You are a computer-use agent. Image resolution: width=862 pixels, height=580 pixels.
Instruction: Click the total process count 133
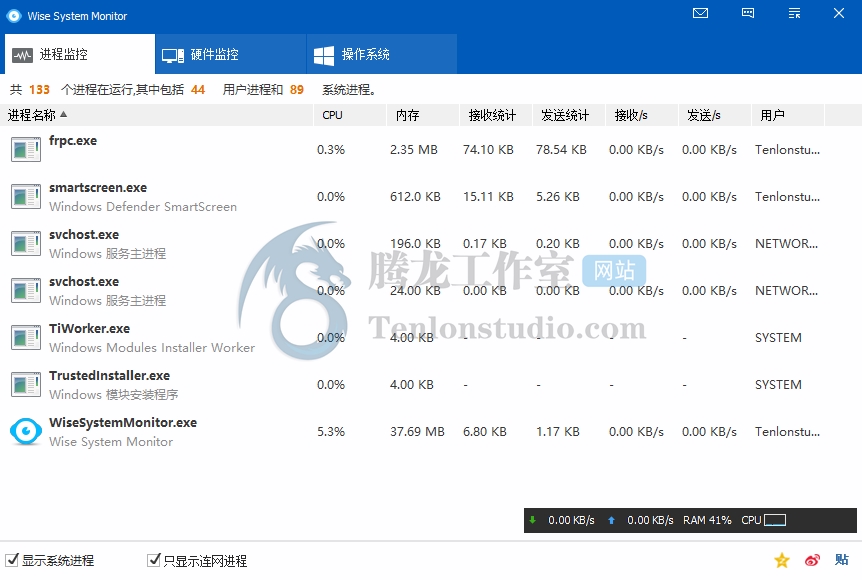coord(39,90)
